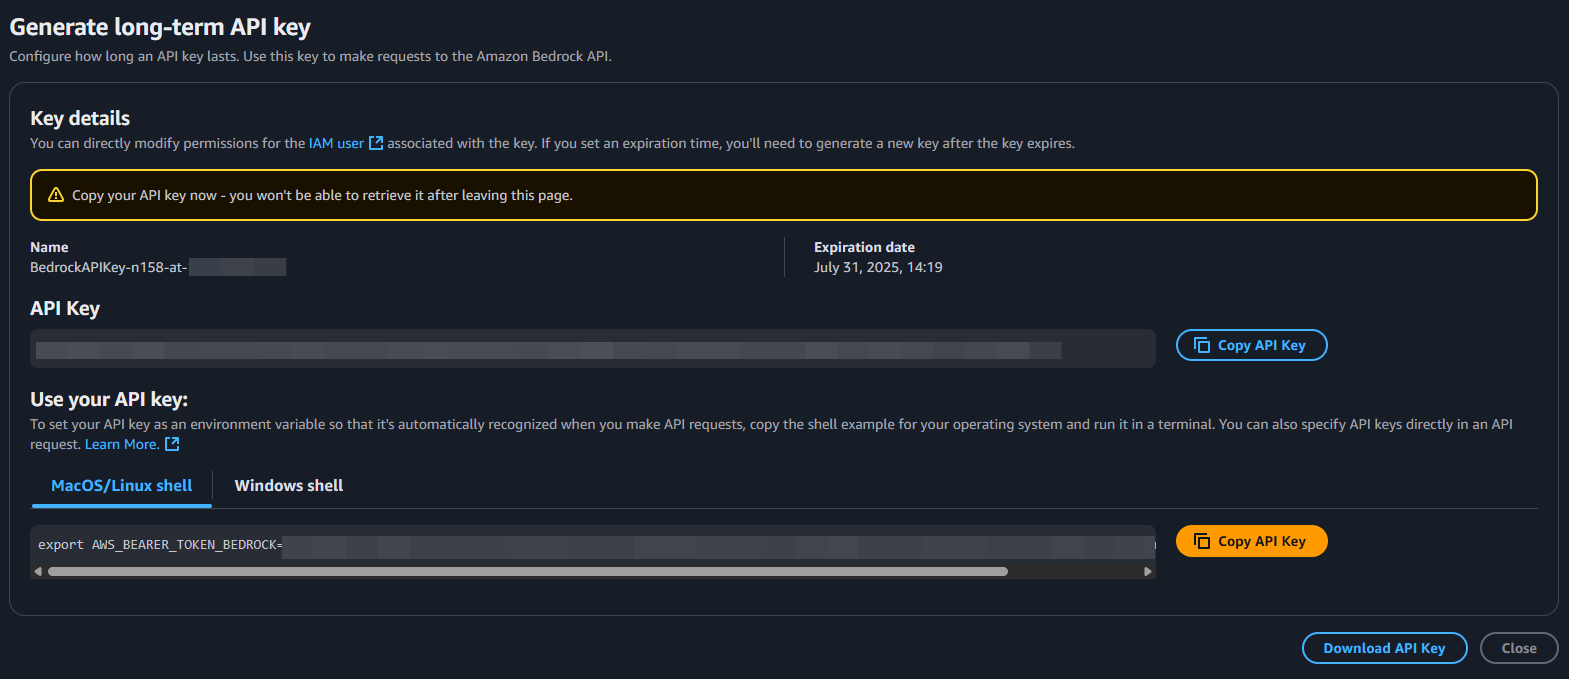Screen dimensions: 1569x679
Task: Open the IAM user link
Action: [x=336, y=143]
